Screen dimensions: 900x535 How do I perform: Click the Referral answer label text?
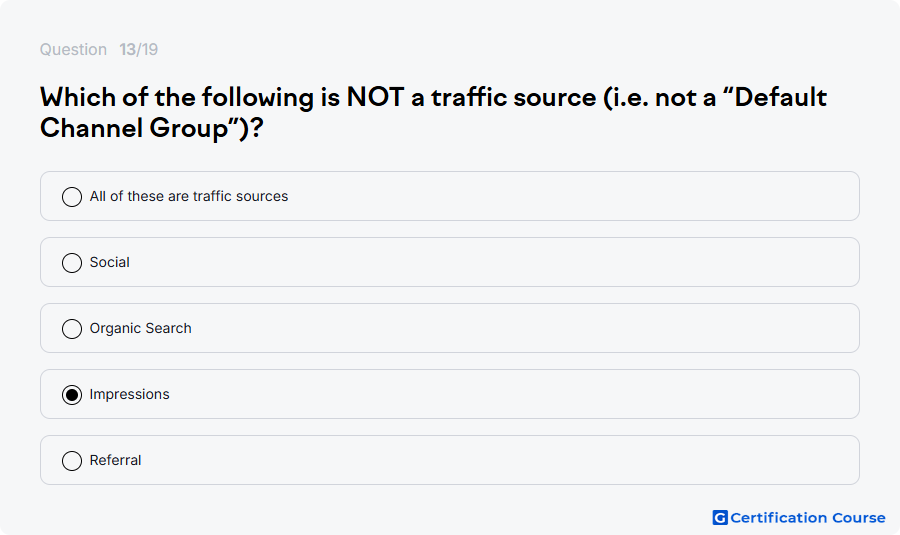click(x=115, y=460)
